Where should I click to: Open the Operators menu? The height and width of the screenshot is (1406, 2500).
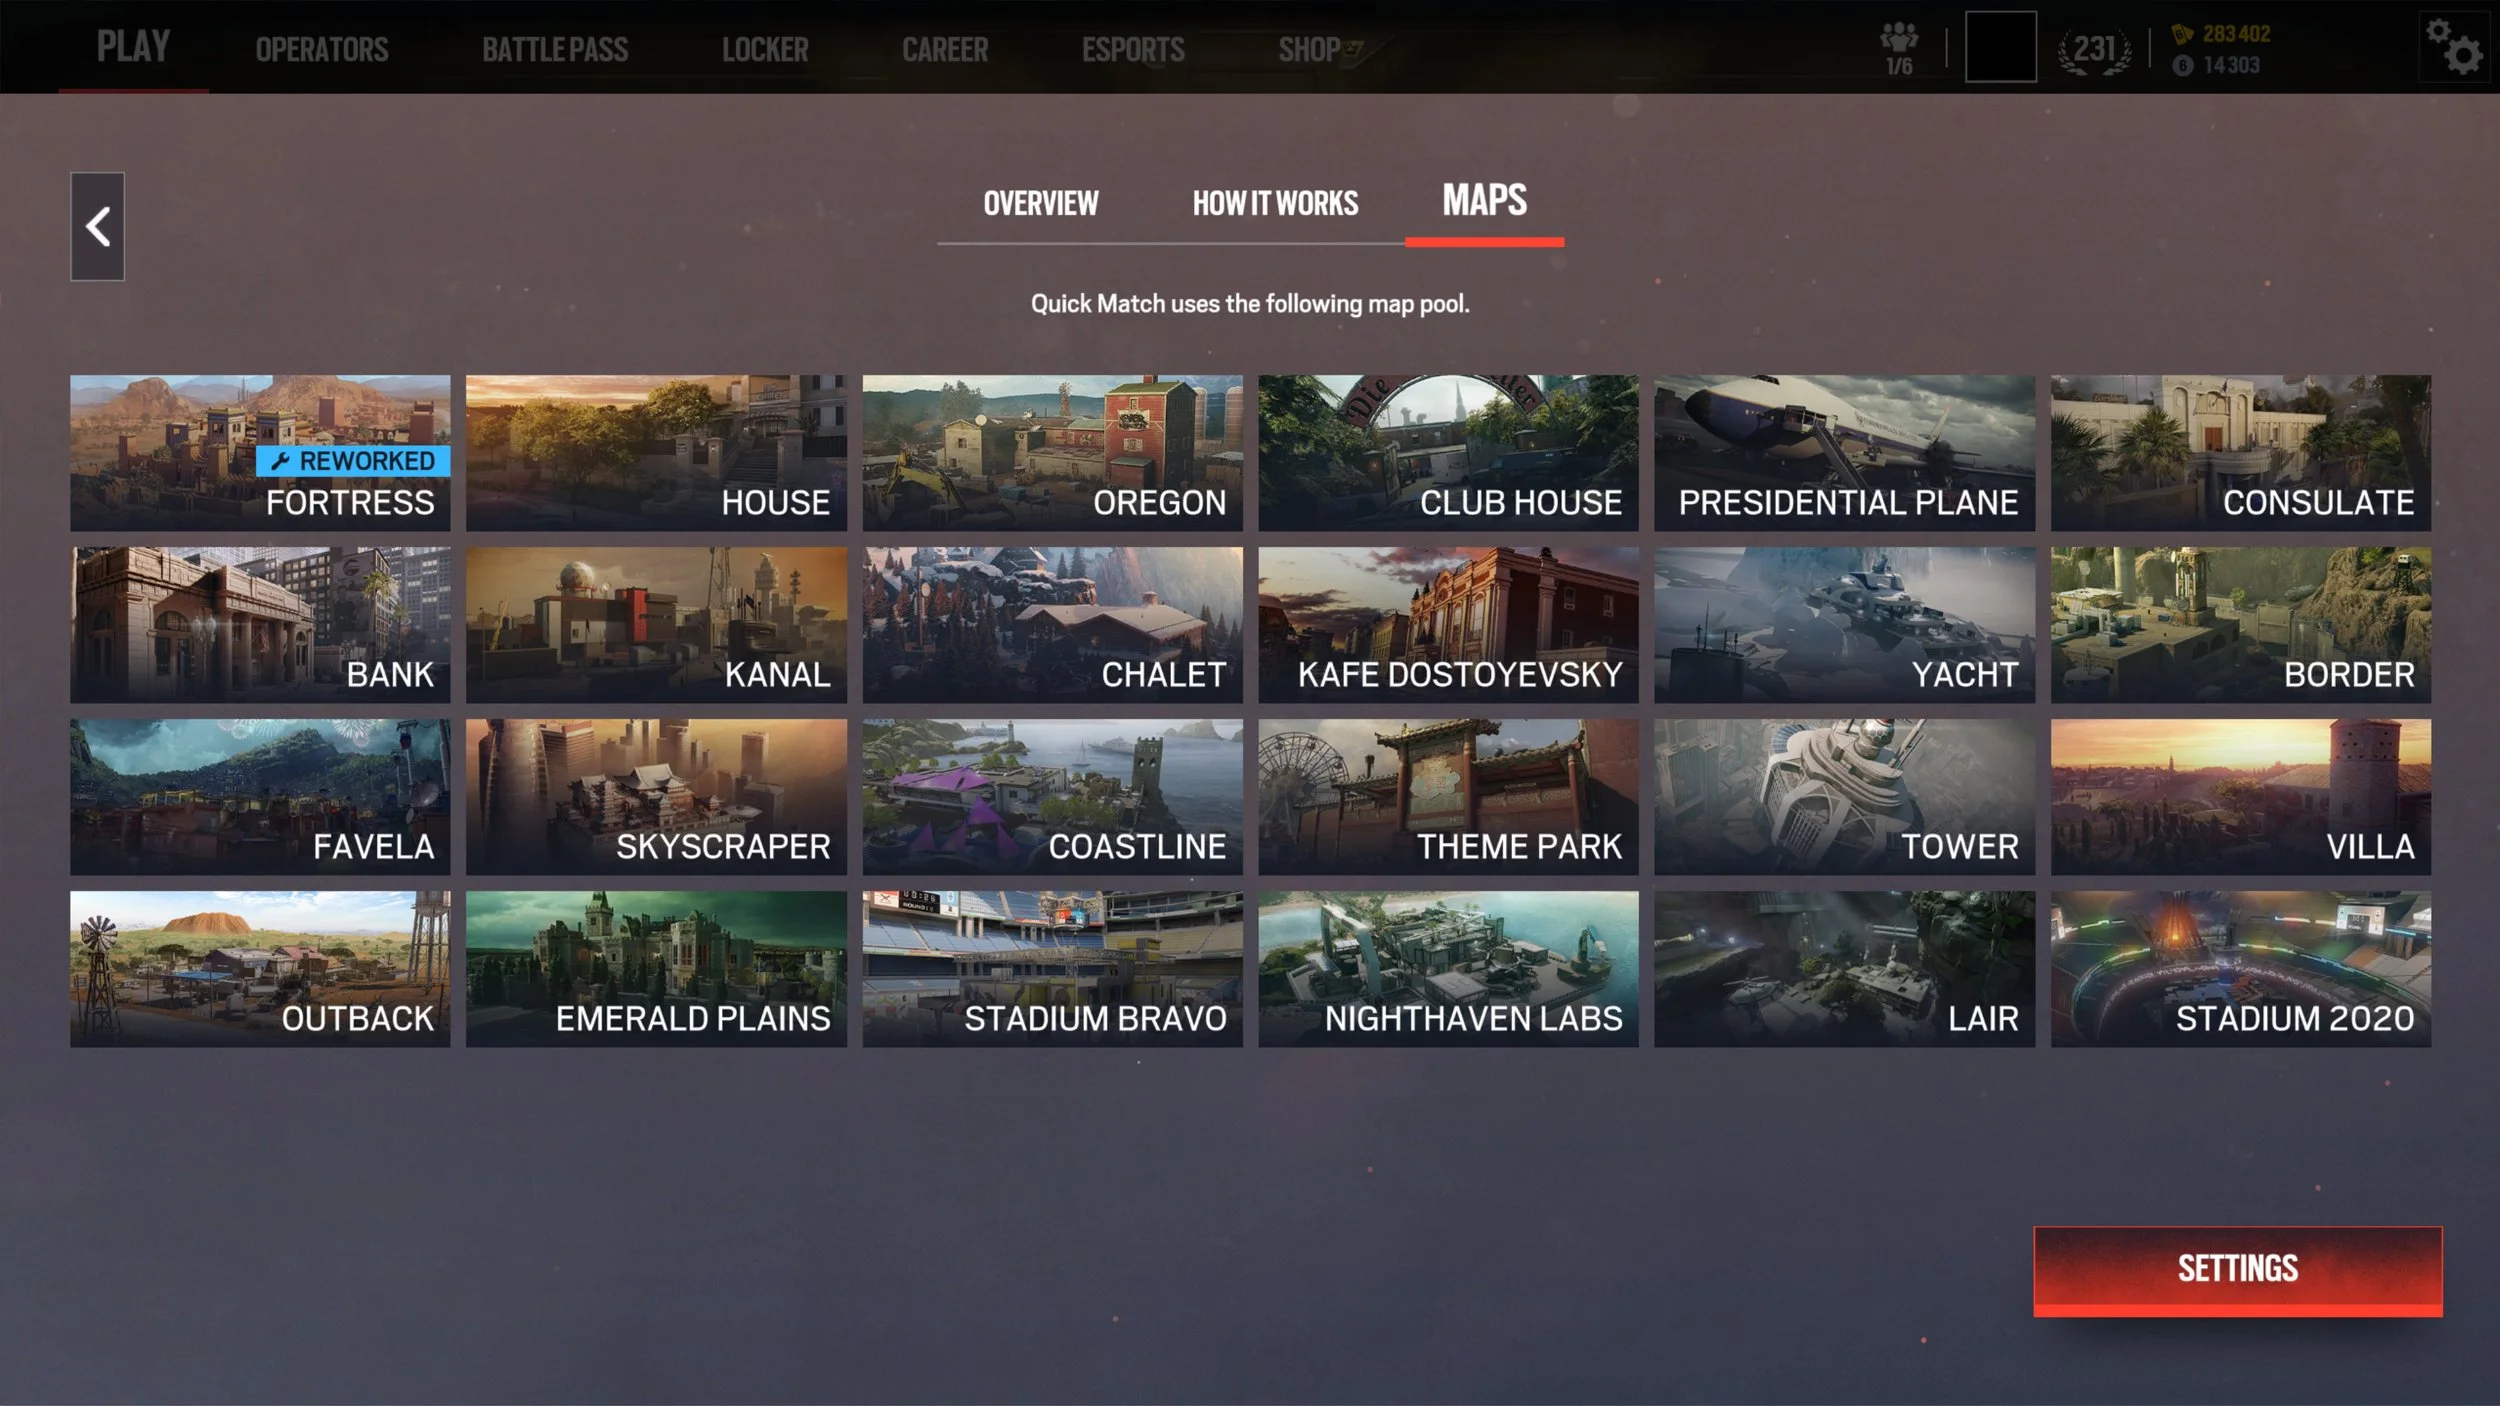[321, 49]
